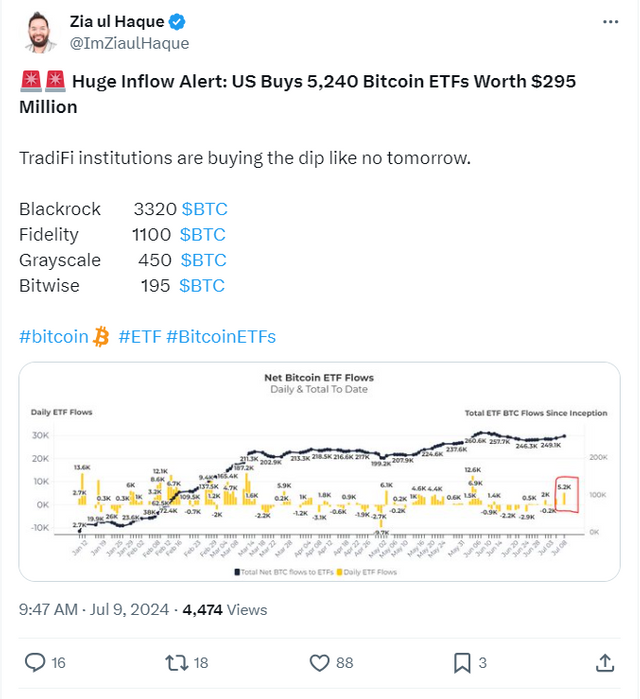This screenshot has width=640, height=699.
Task: Click the reply comment icon
Action: (35, 662)
